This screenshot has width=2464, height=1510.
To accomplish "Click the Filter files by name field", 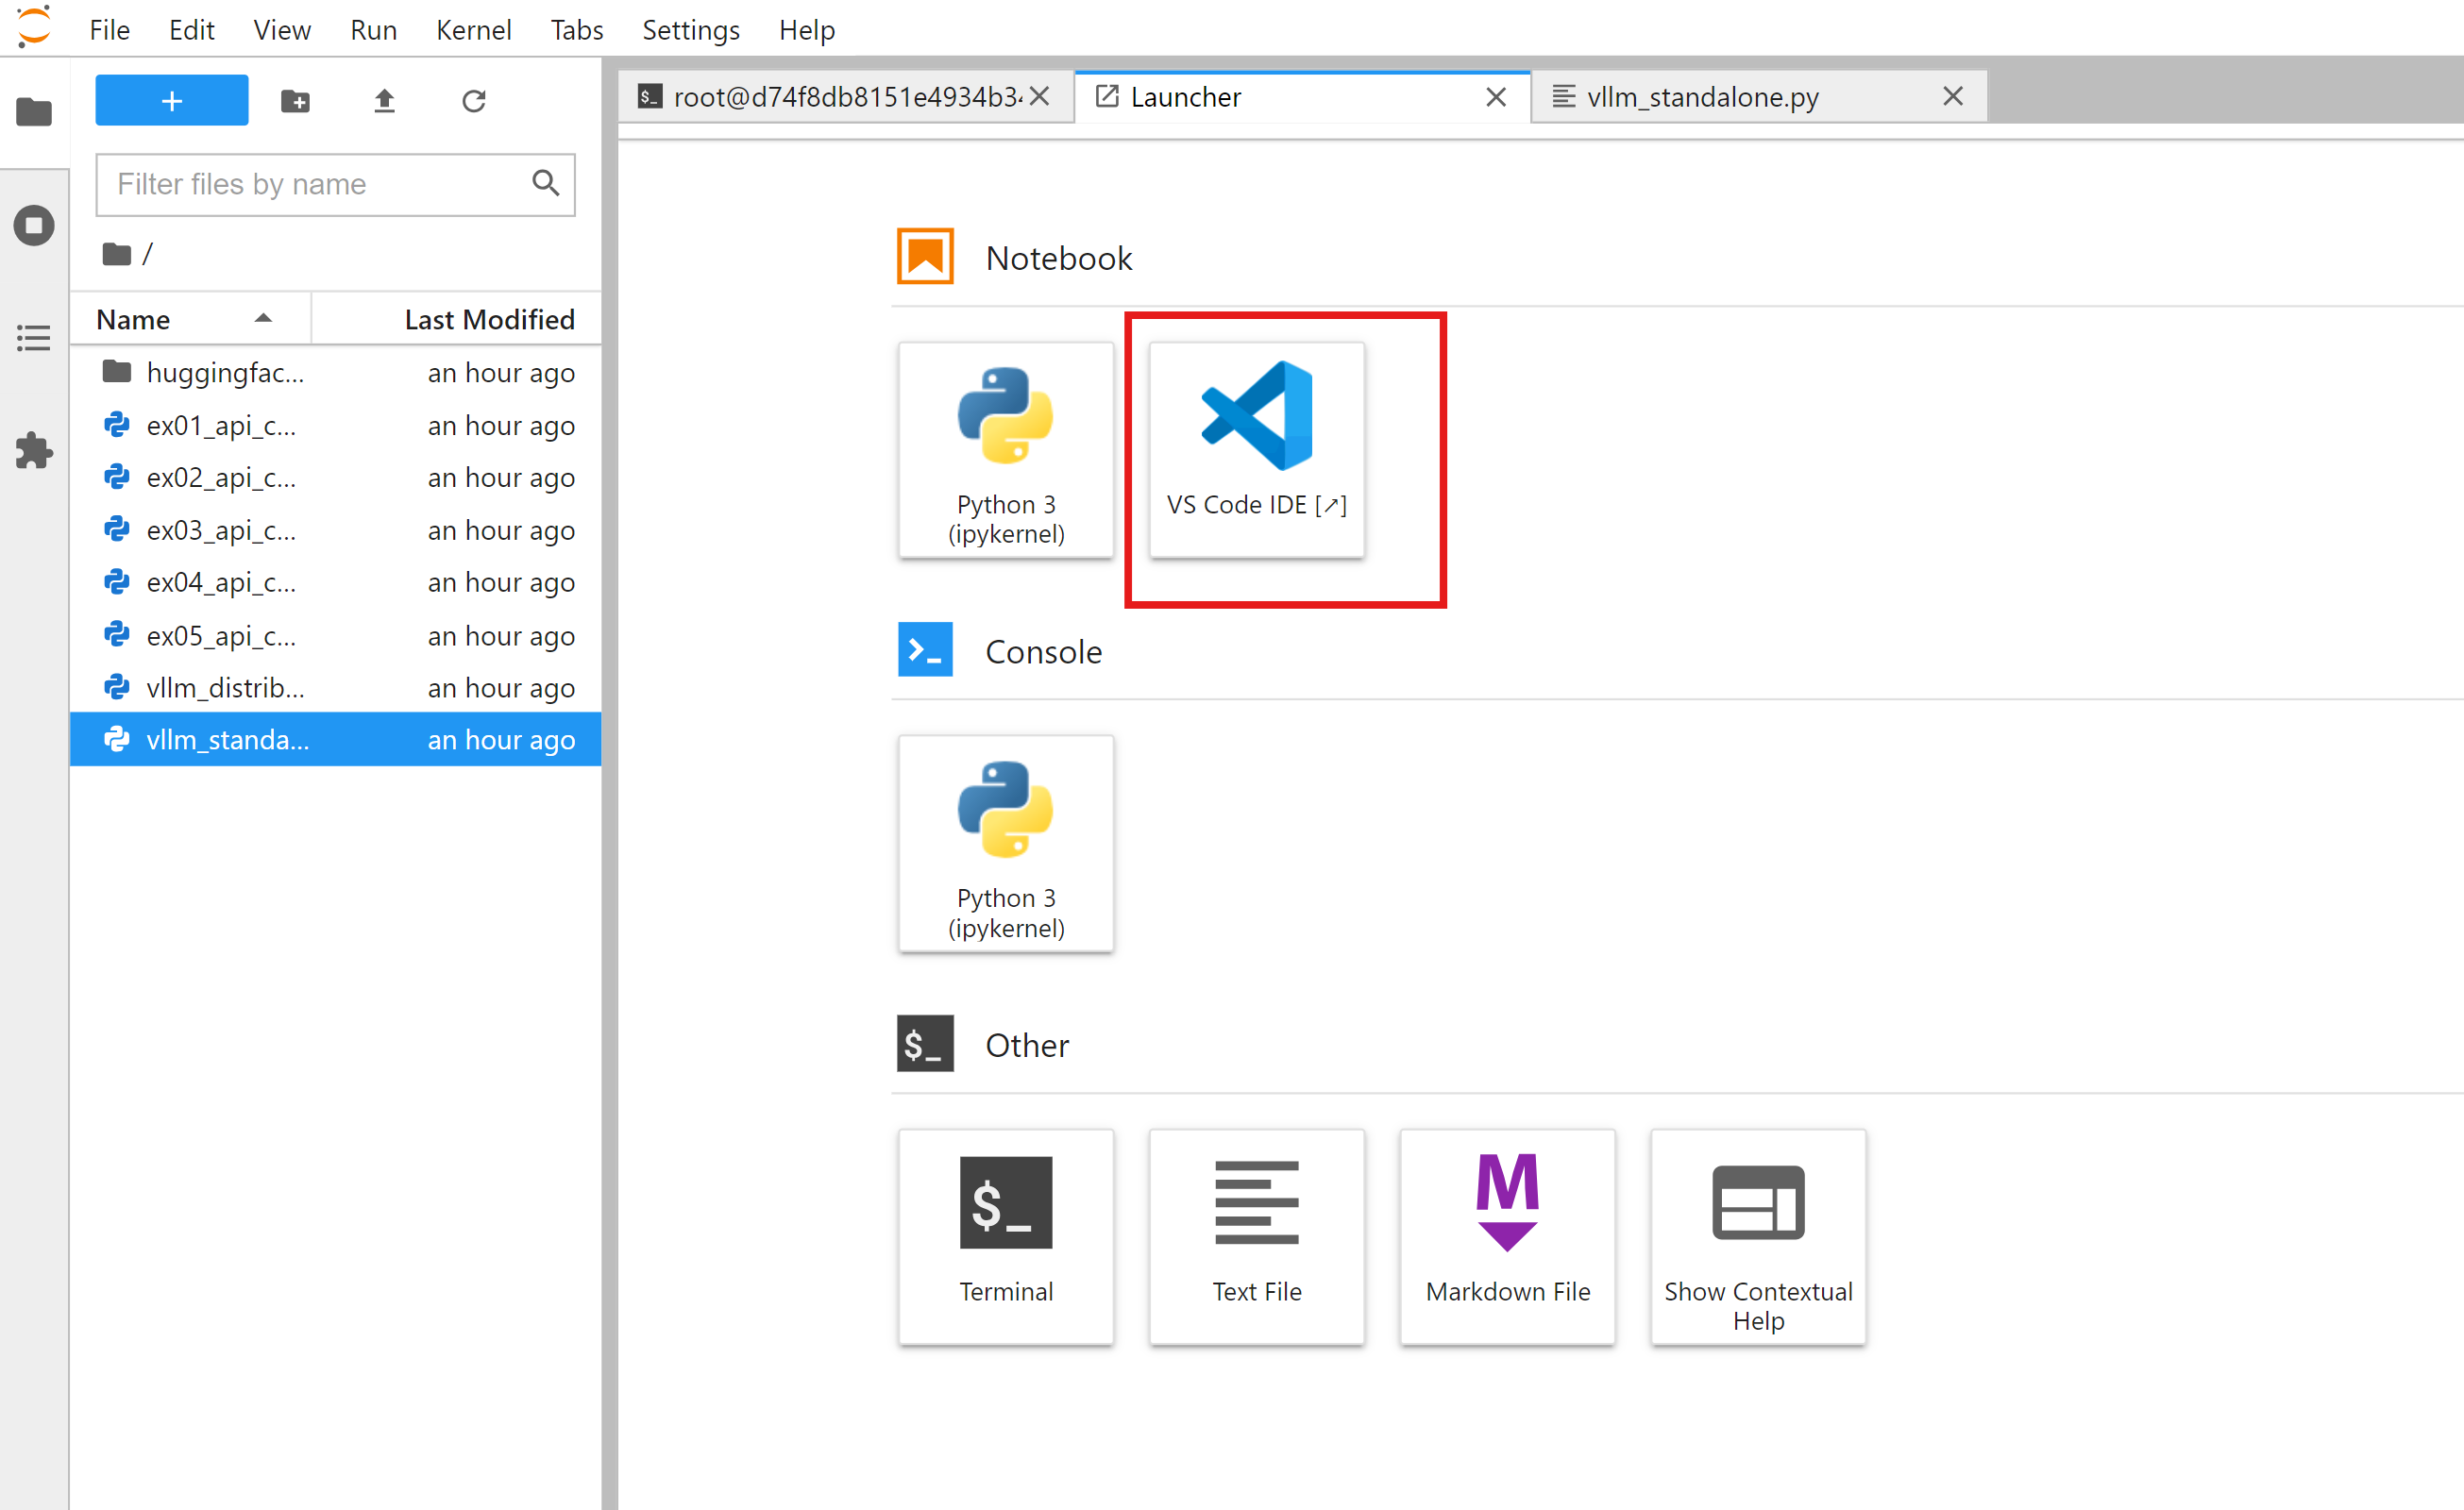I will click(x=336, y=184).
